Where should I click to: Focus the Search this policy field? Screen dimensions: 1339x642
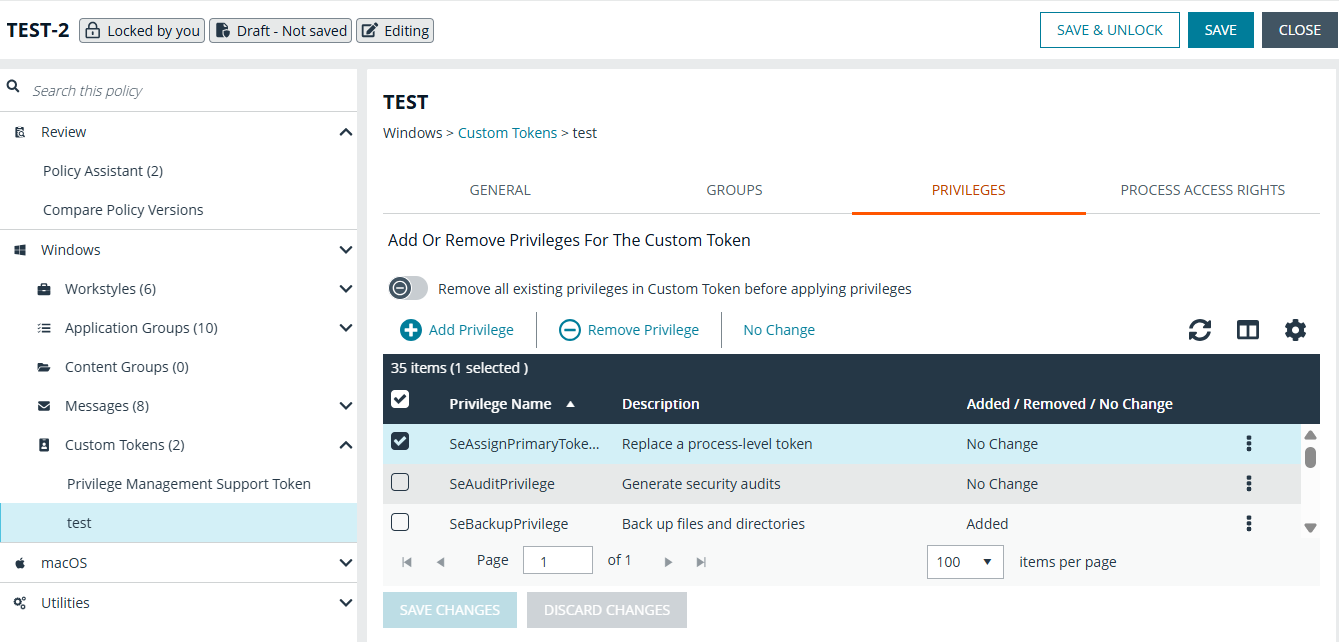[x=190, y=90]
